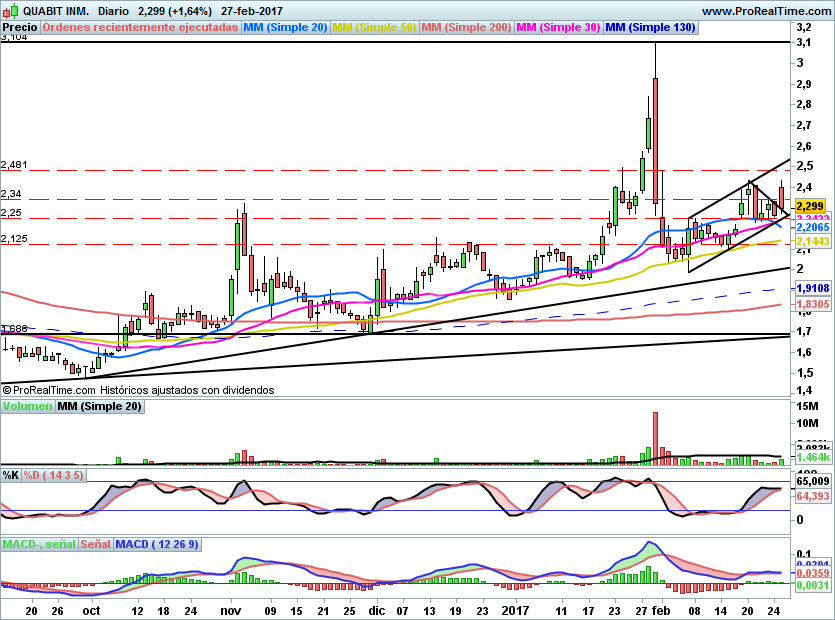Click the nov month marker on time axis

click(231, 611)
